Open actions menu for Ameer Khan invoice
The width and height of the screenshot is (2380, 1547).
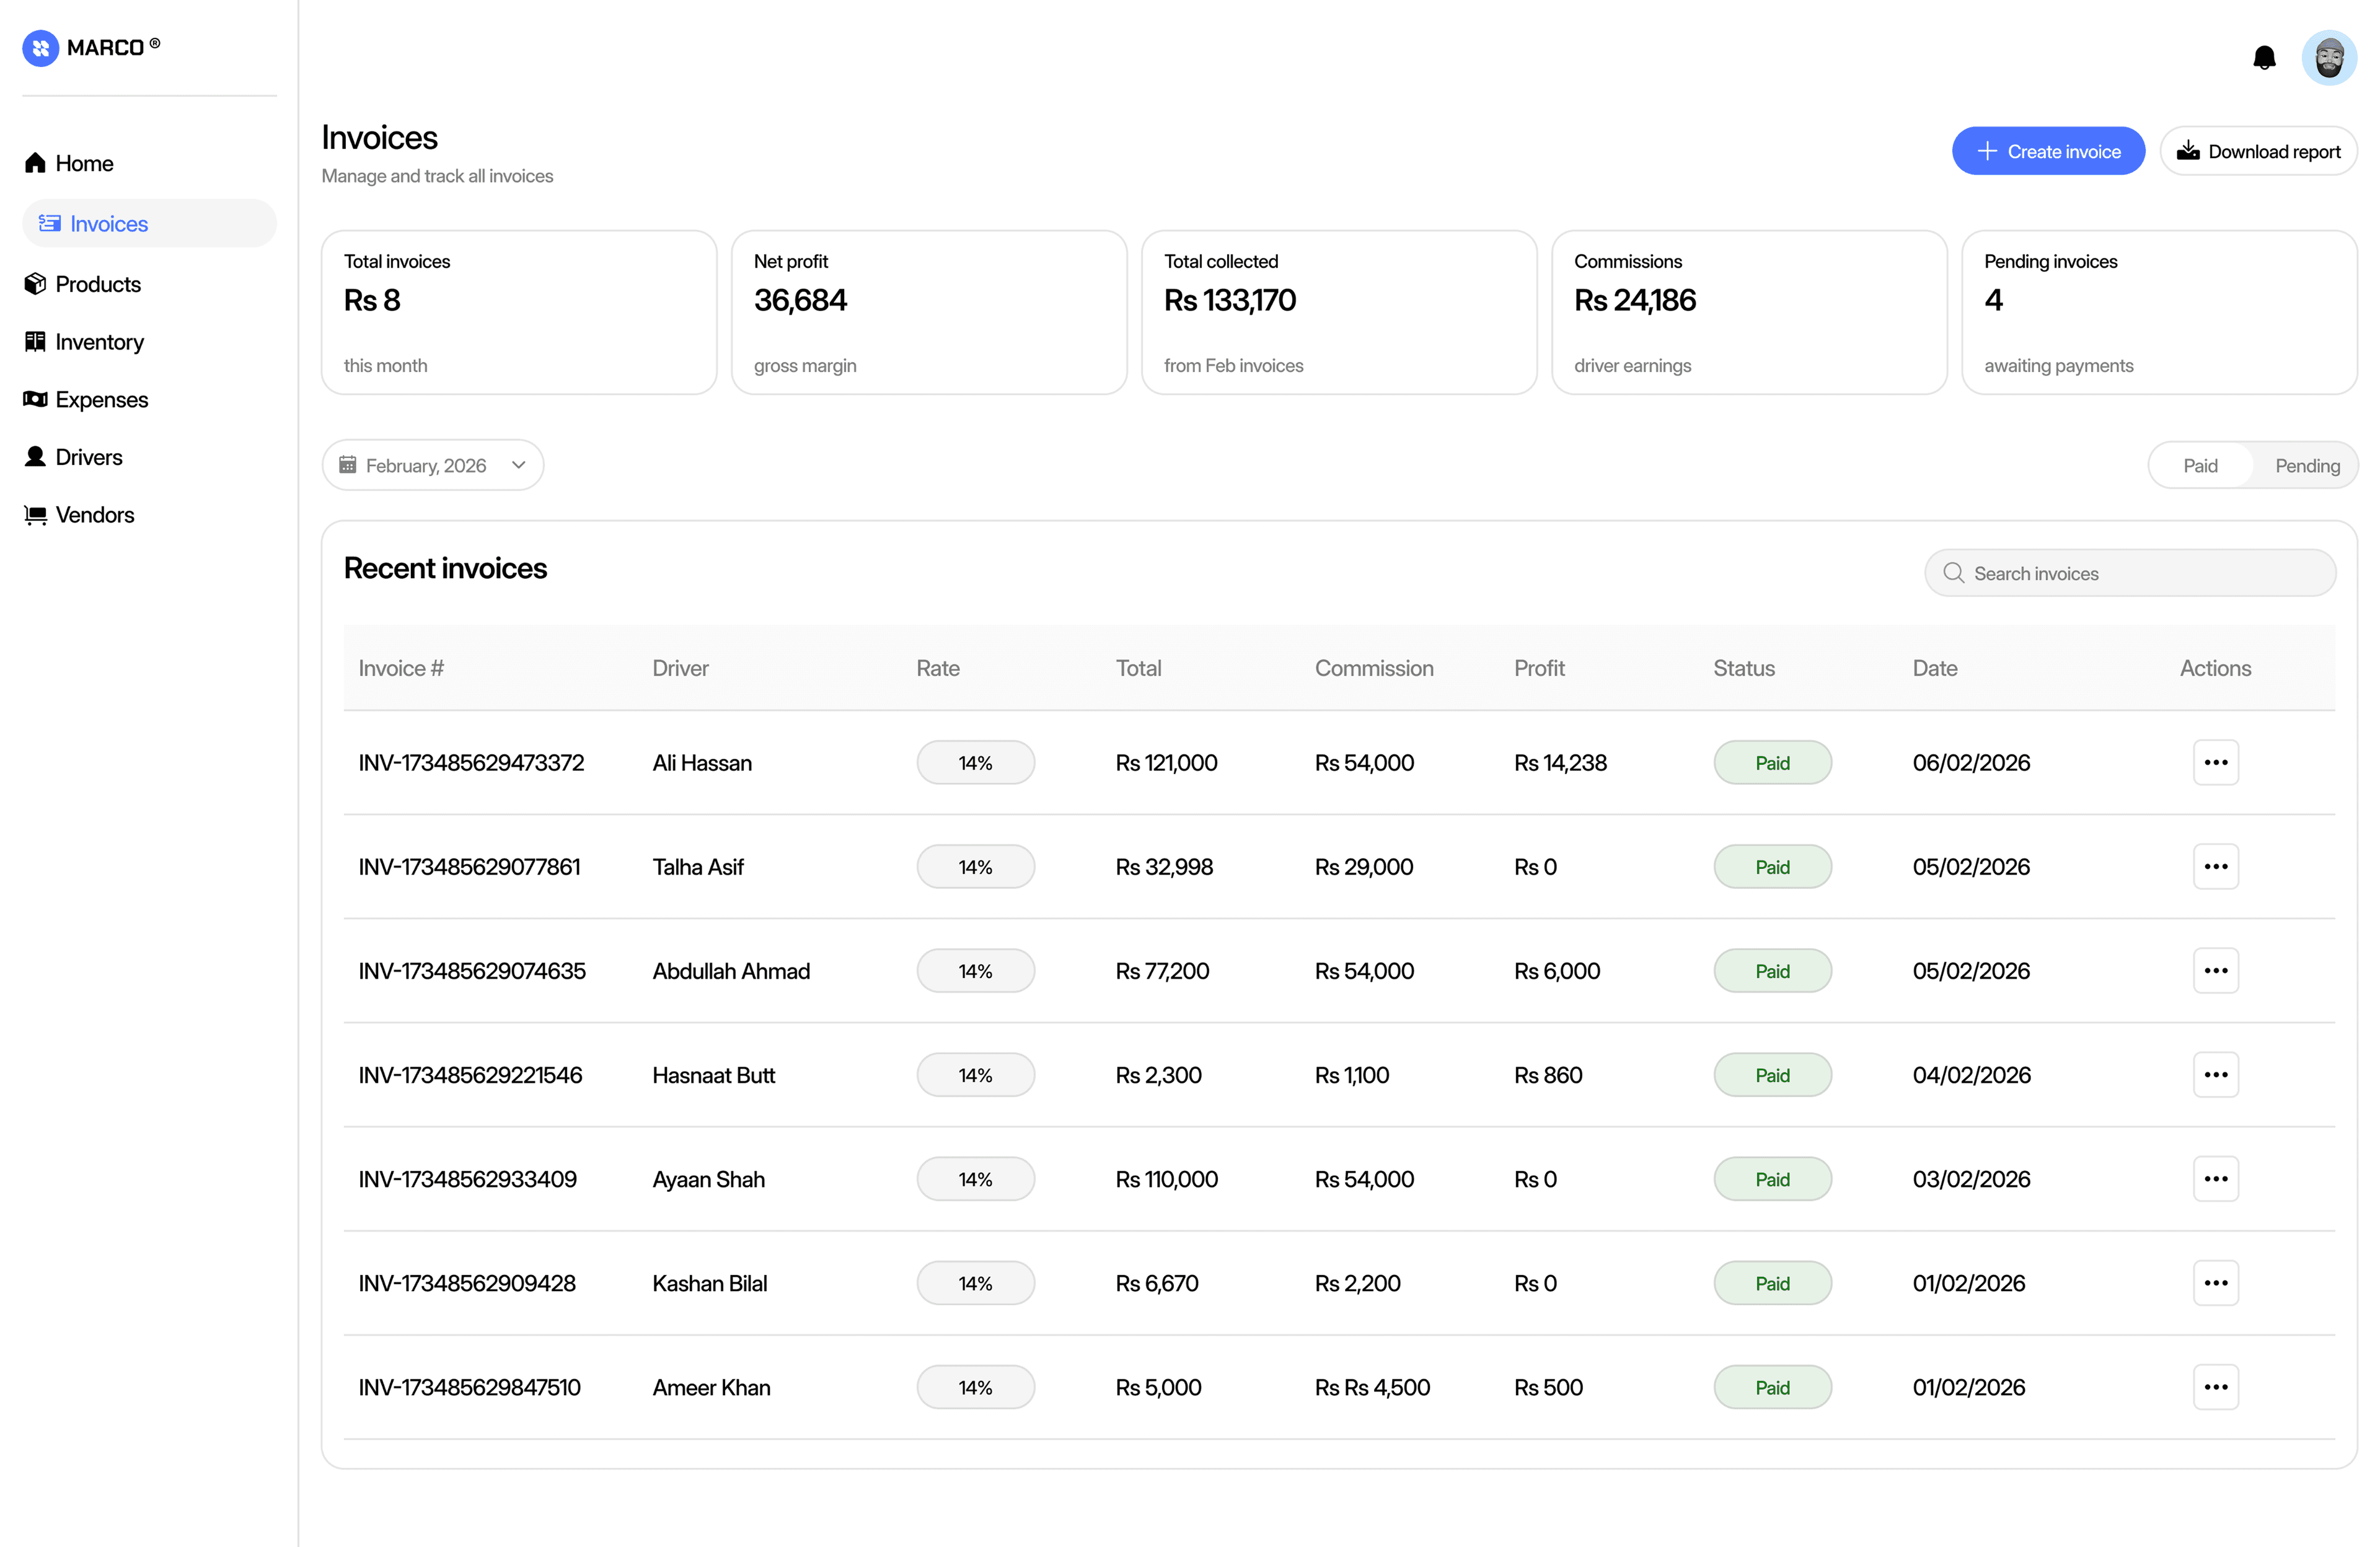pos(2215,1387)
